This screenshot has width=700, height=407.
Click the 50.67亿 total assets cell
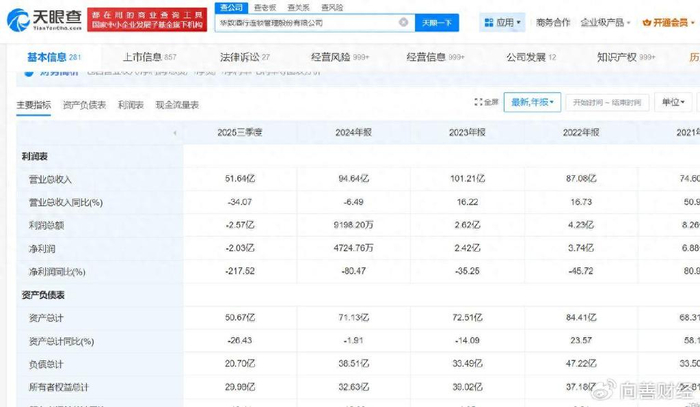240,317
